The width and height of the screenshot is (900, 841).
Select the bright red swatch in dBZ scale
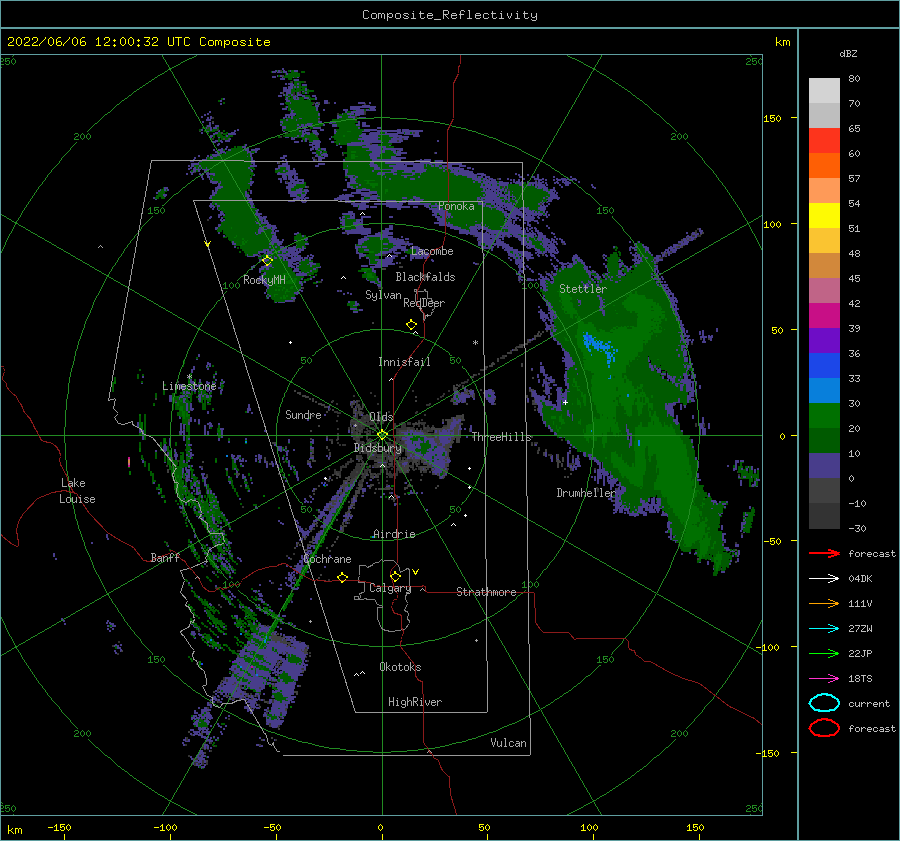pos(824,141)
